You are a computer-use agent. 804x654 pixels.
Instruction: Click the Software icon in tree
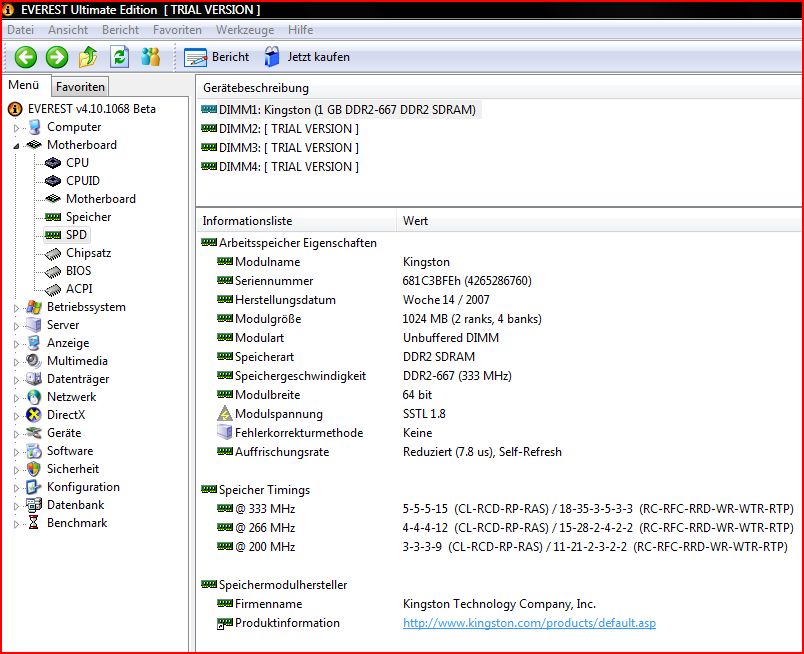(34, 451)
